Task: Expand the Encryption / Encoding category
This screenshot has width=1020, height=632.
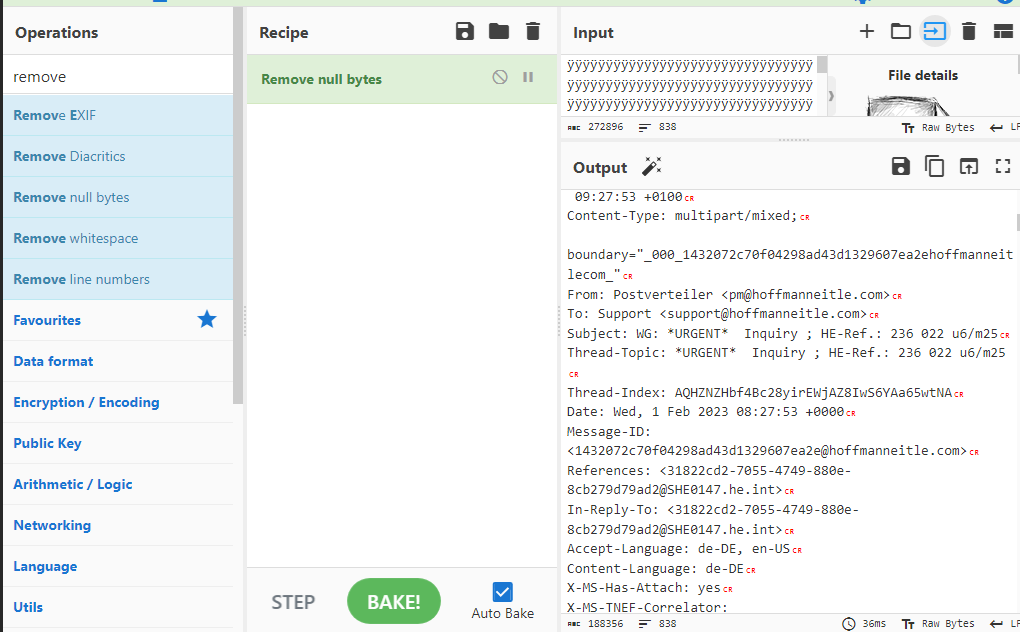Action: [x=86, y=402]
